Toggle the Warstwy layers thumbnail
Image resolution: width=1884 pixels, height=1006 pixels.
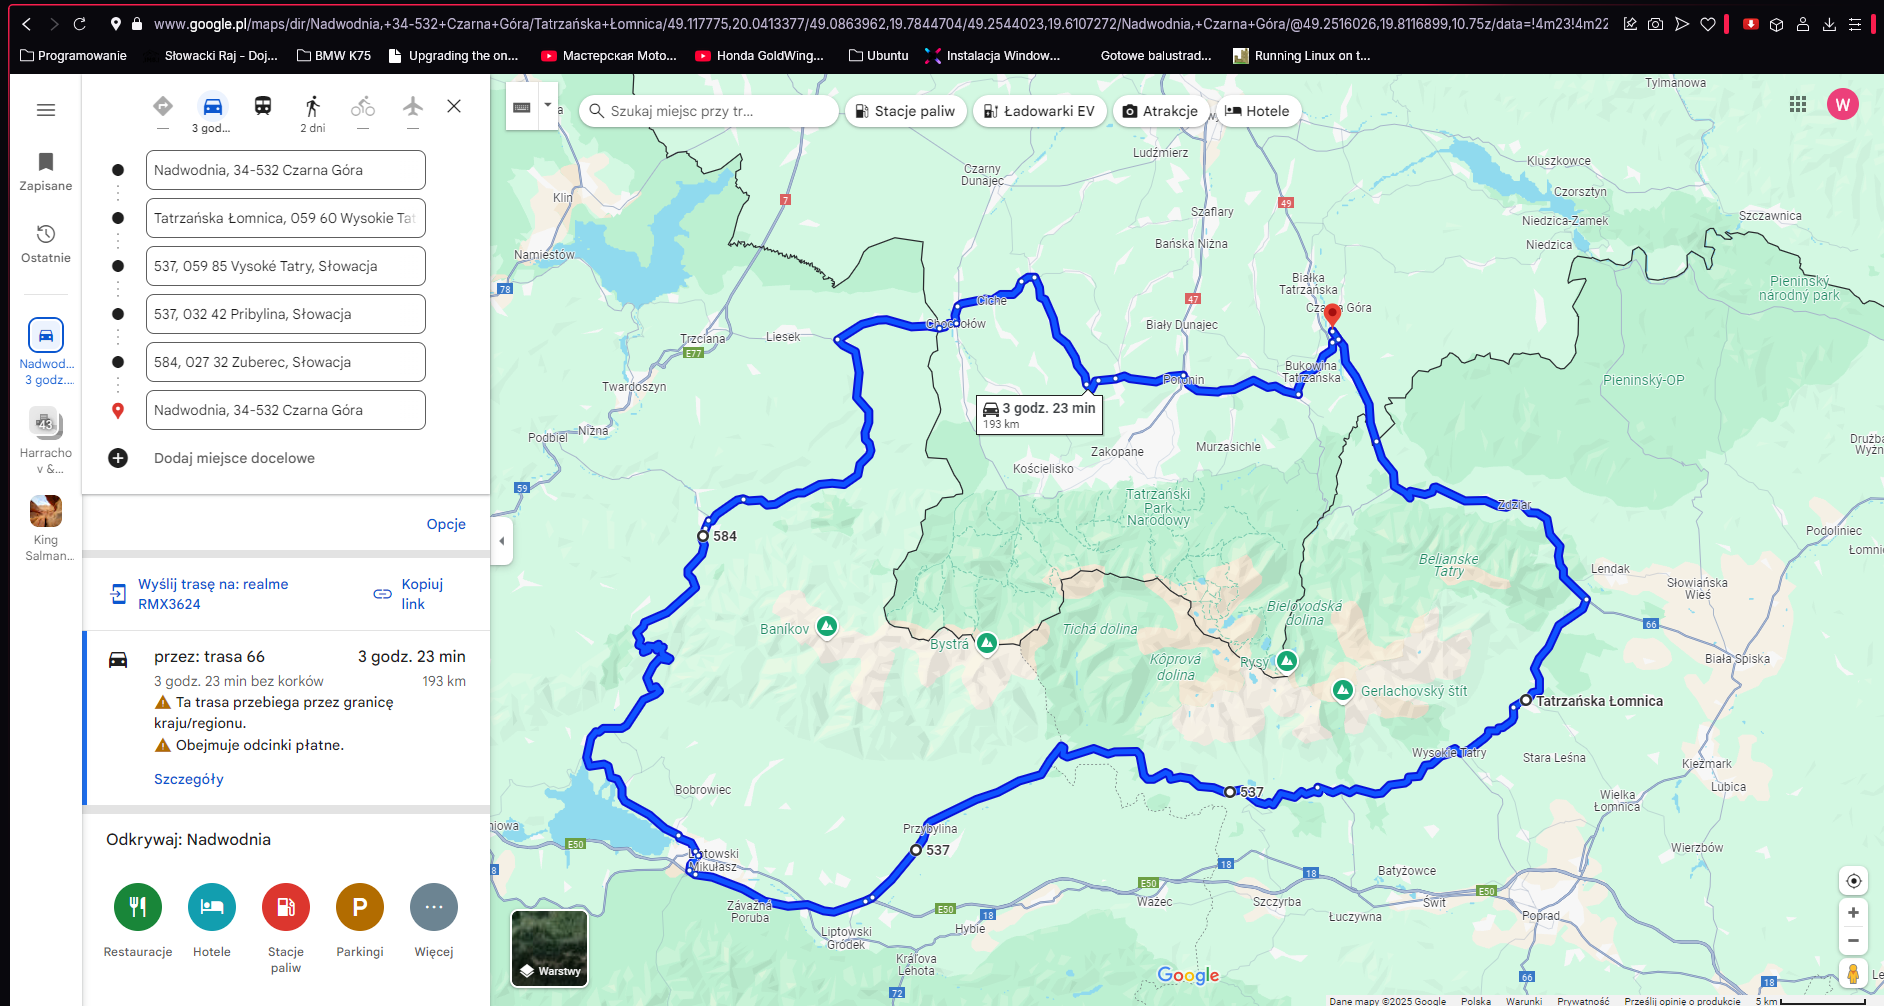click(549, 948)
